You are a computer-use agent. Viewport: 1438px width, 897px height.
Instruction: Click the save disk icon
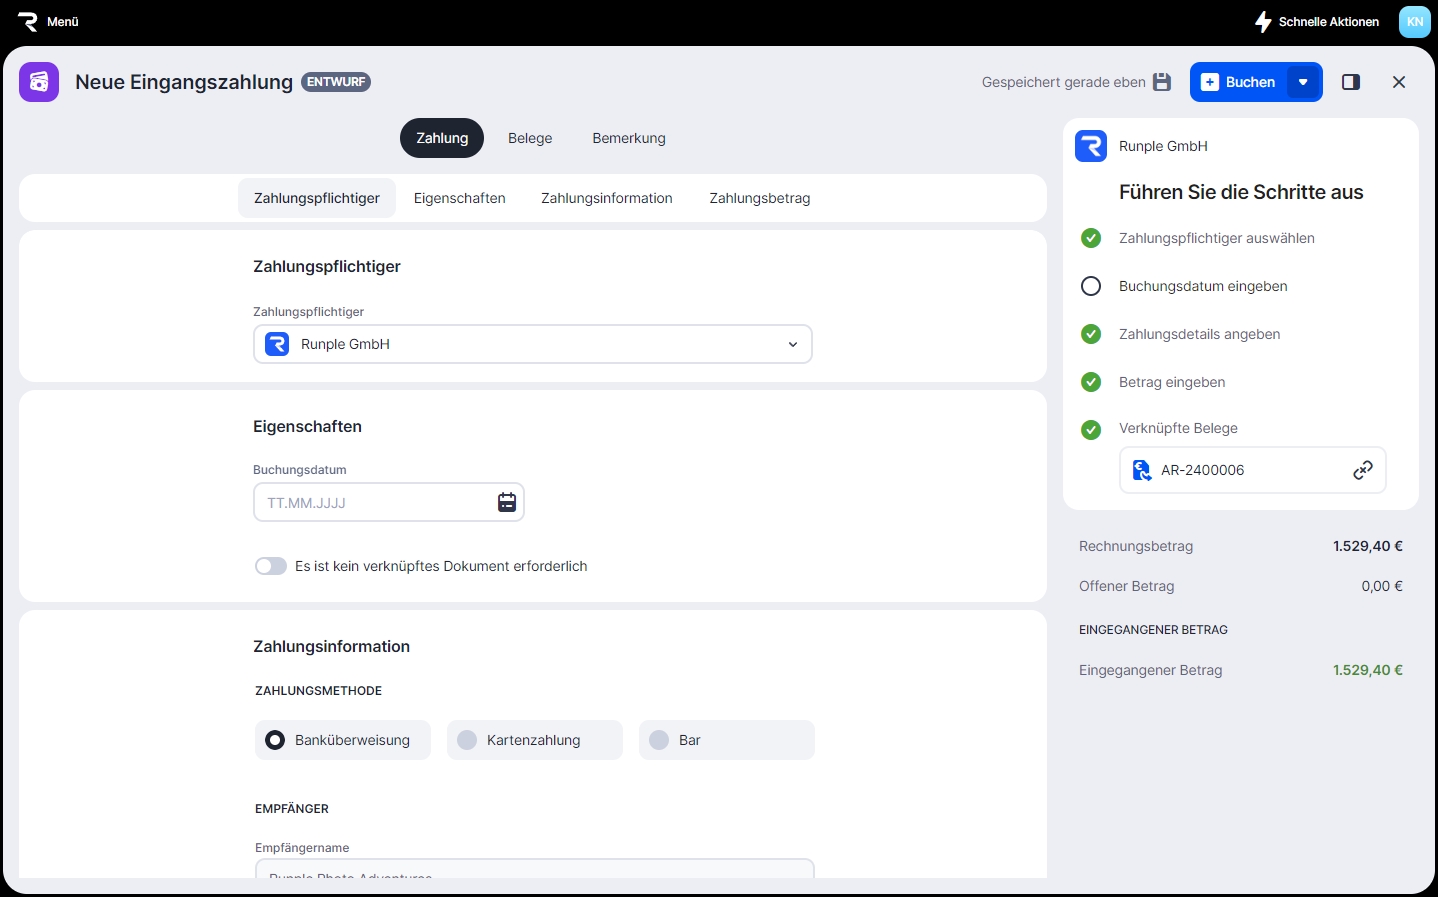point(1162,82)
